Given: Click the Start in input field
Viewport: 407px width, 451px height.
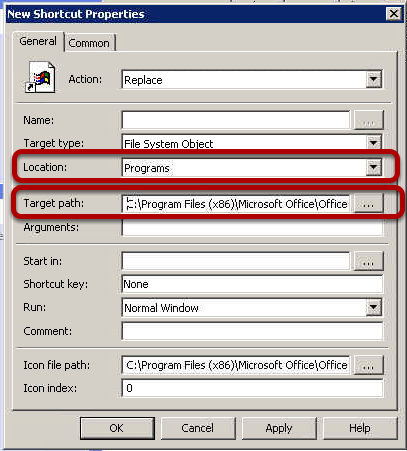Looking at the screenshot, I should pyautogui.click(x=236, y=261).
